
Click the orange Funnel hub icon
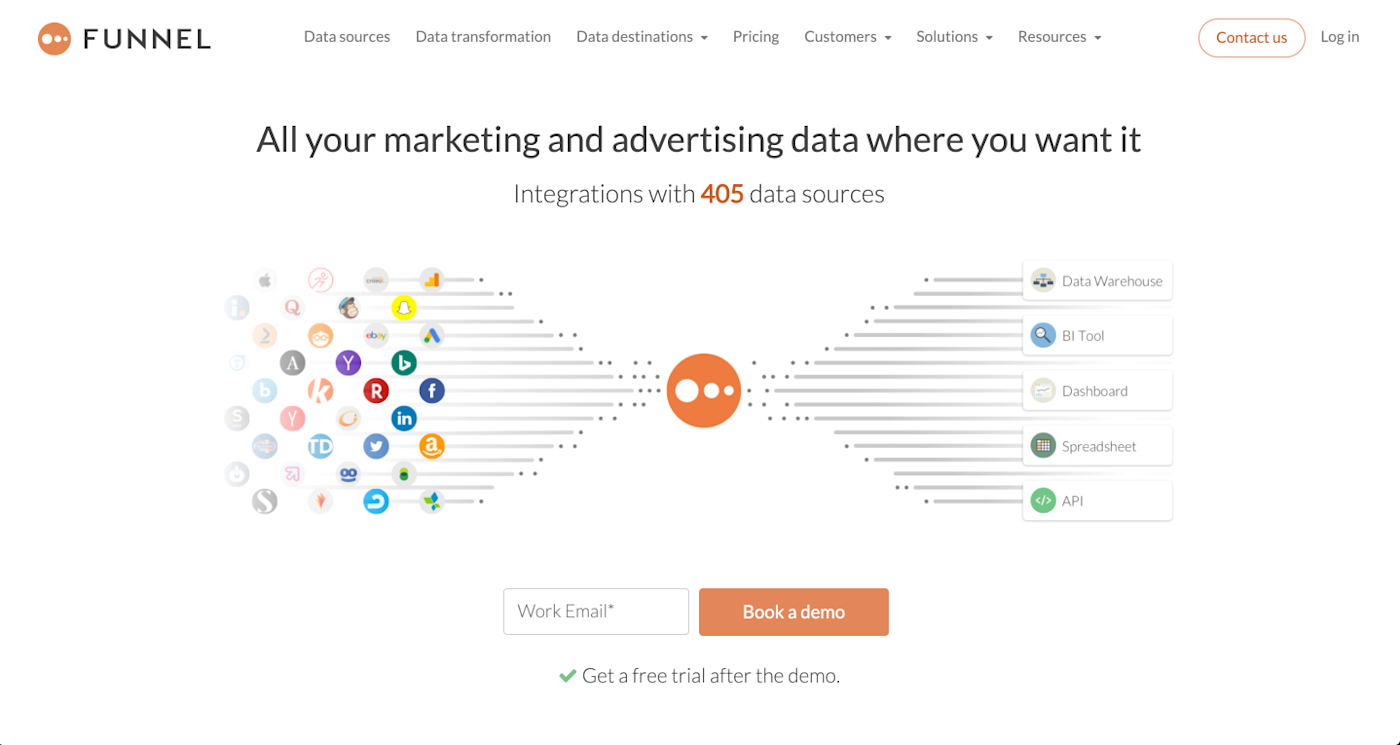(x=703, y=390)
